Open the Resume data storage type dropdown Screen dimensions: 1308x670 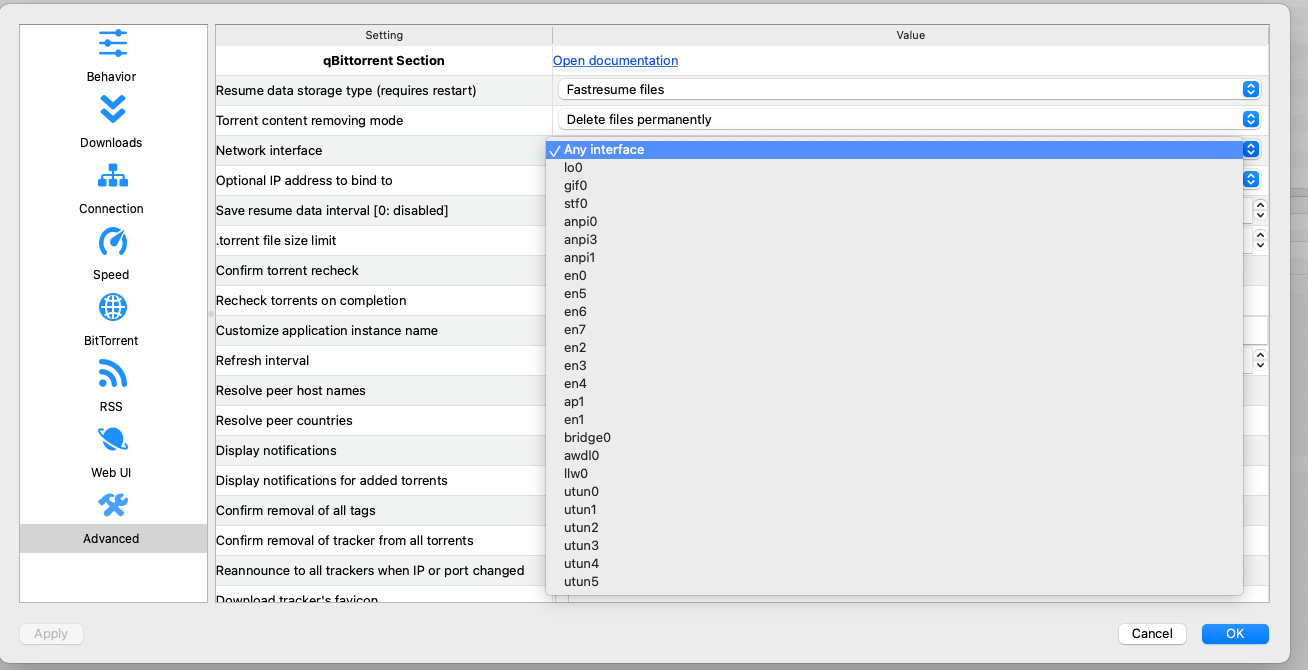908,89
